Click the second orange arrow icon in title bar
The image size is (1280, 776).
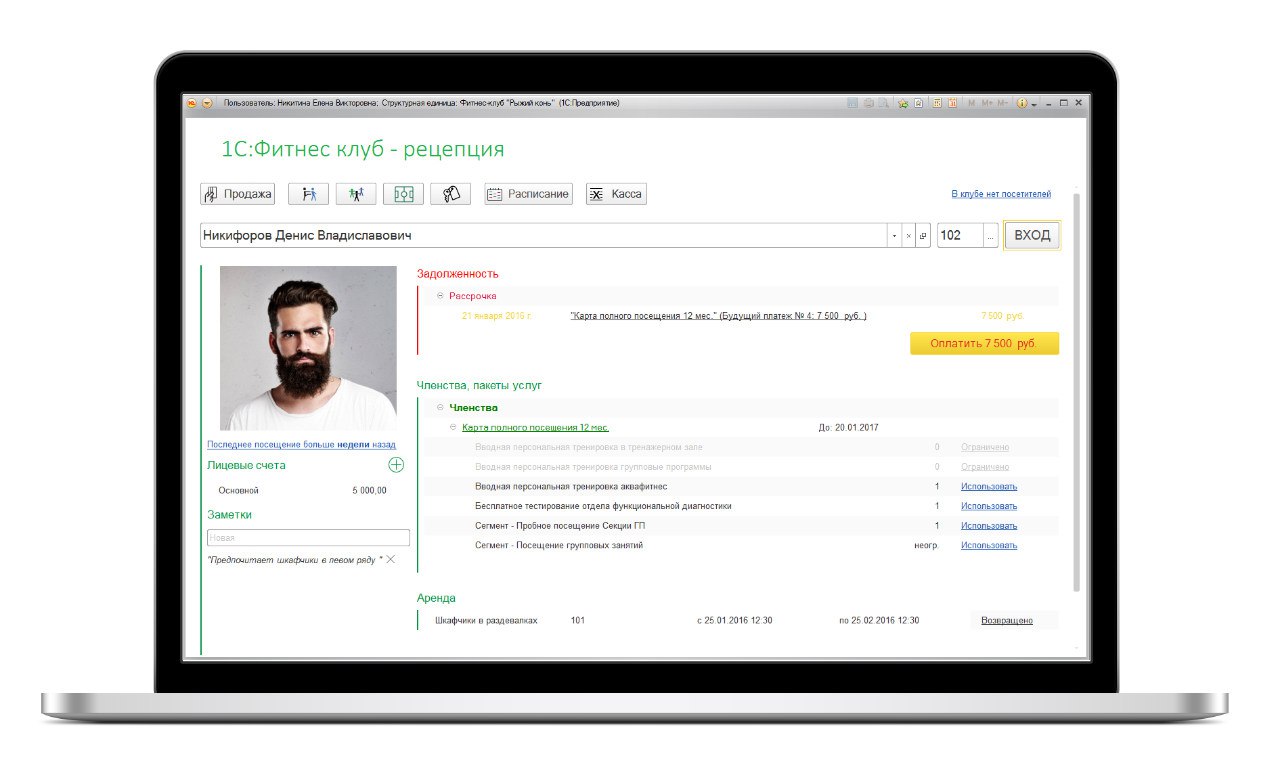(207, 102)
